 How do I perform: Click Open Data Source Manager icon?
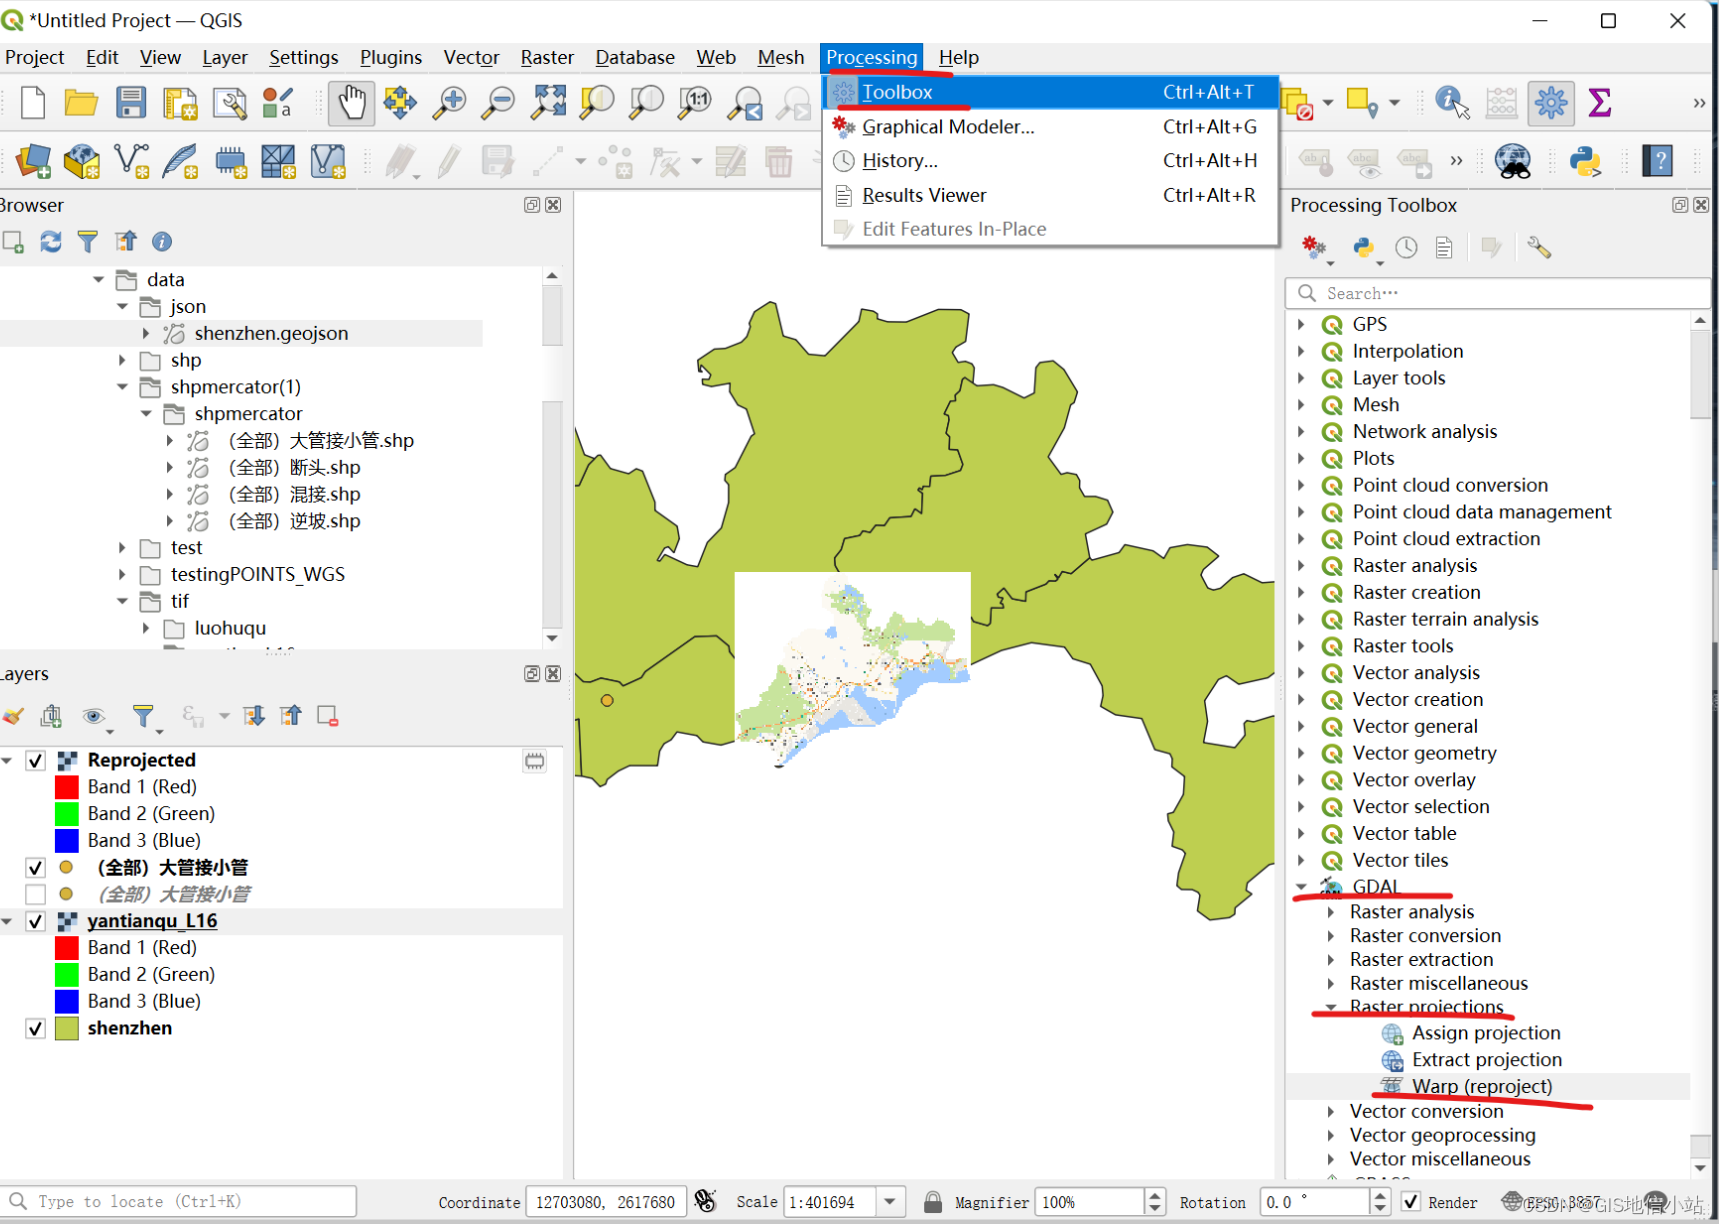click(x=33, y=161)
